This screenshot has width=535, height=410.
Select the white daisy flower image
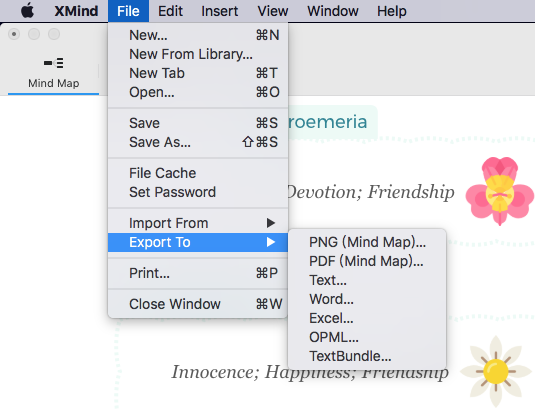click(x=495, y=371)
